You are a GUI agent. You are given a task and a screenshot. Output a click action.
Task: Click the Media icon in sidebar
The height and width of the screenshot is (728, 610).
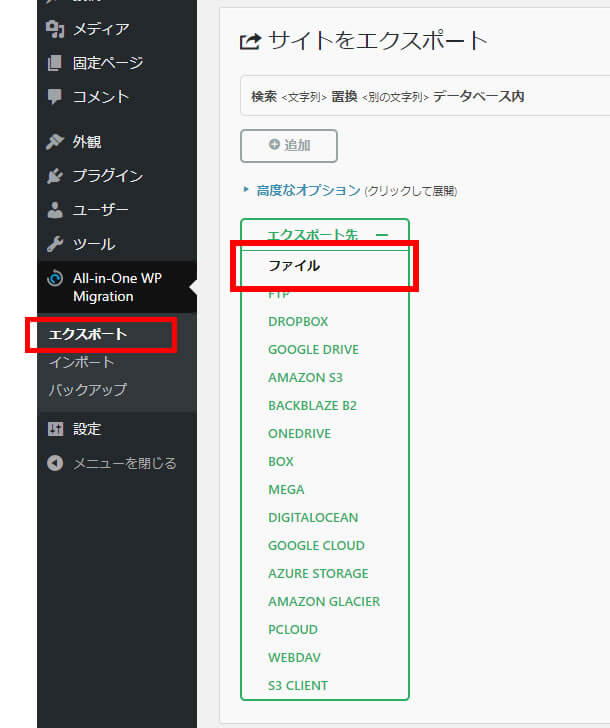click(55, 29)
